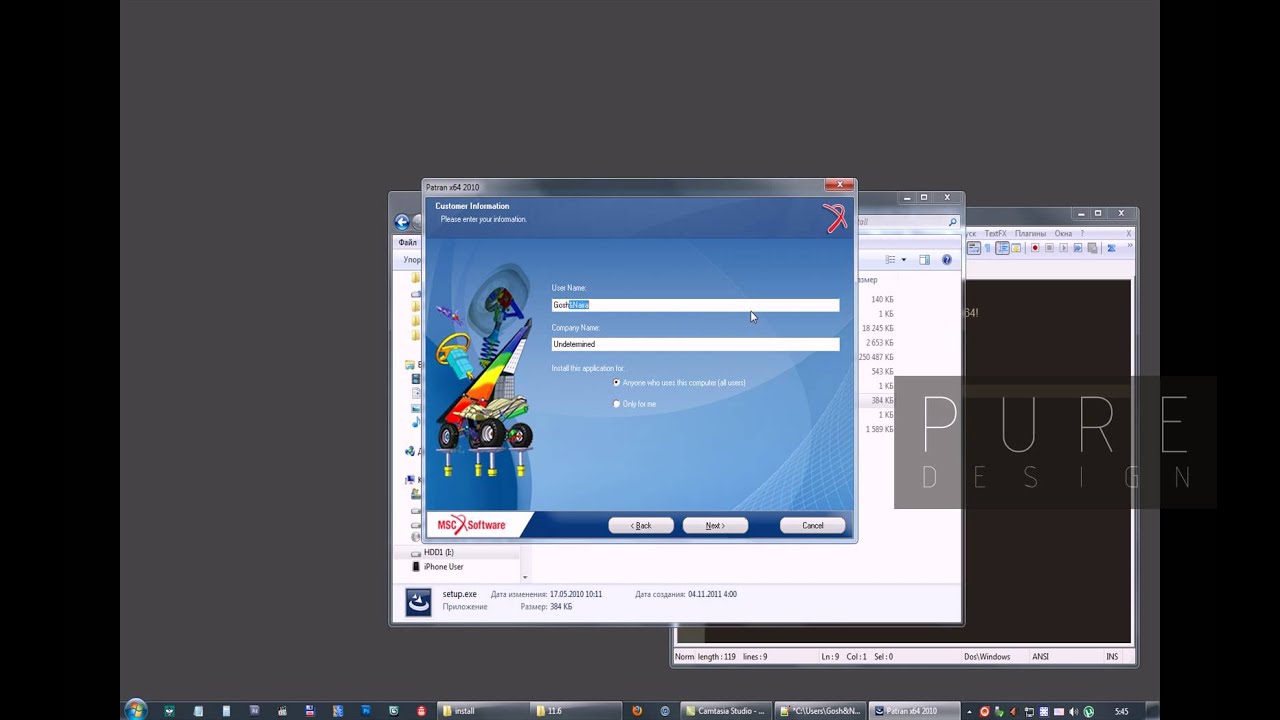The height and width of the screenshot is (720, 1280).
Task: Toggle indent guide icon in editor toolbar
Action: coord(1002,248)
